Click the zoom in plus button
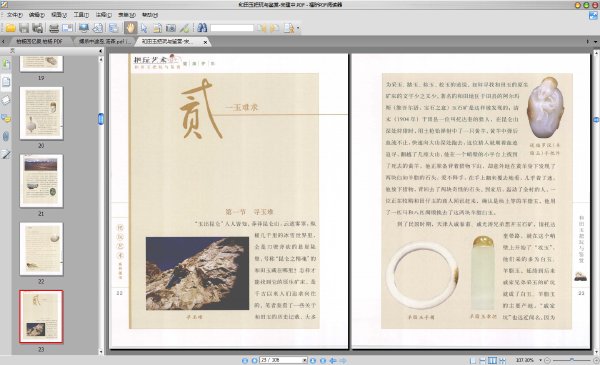The image size is (600, 365). pos(596,360)
